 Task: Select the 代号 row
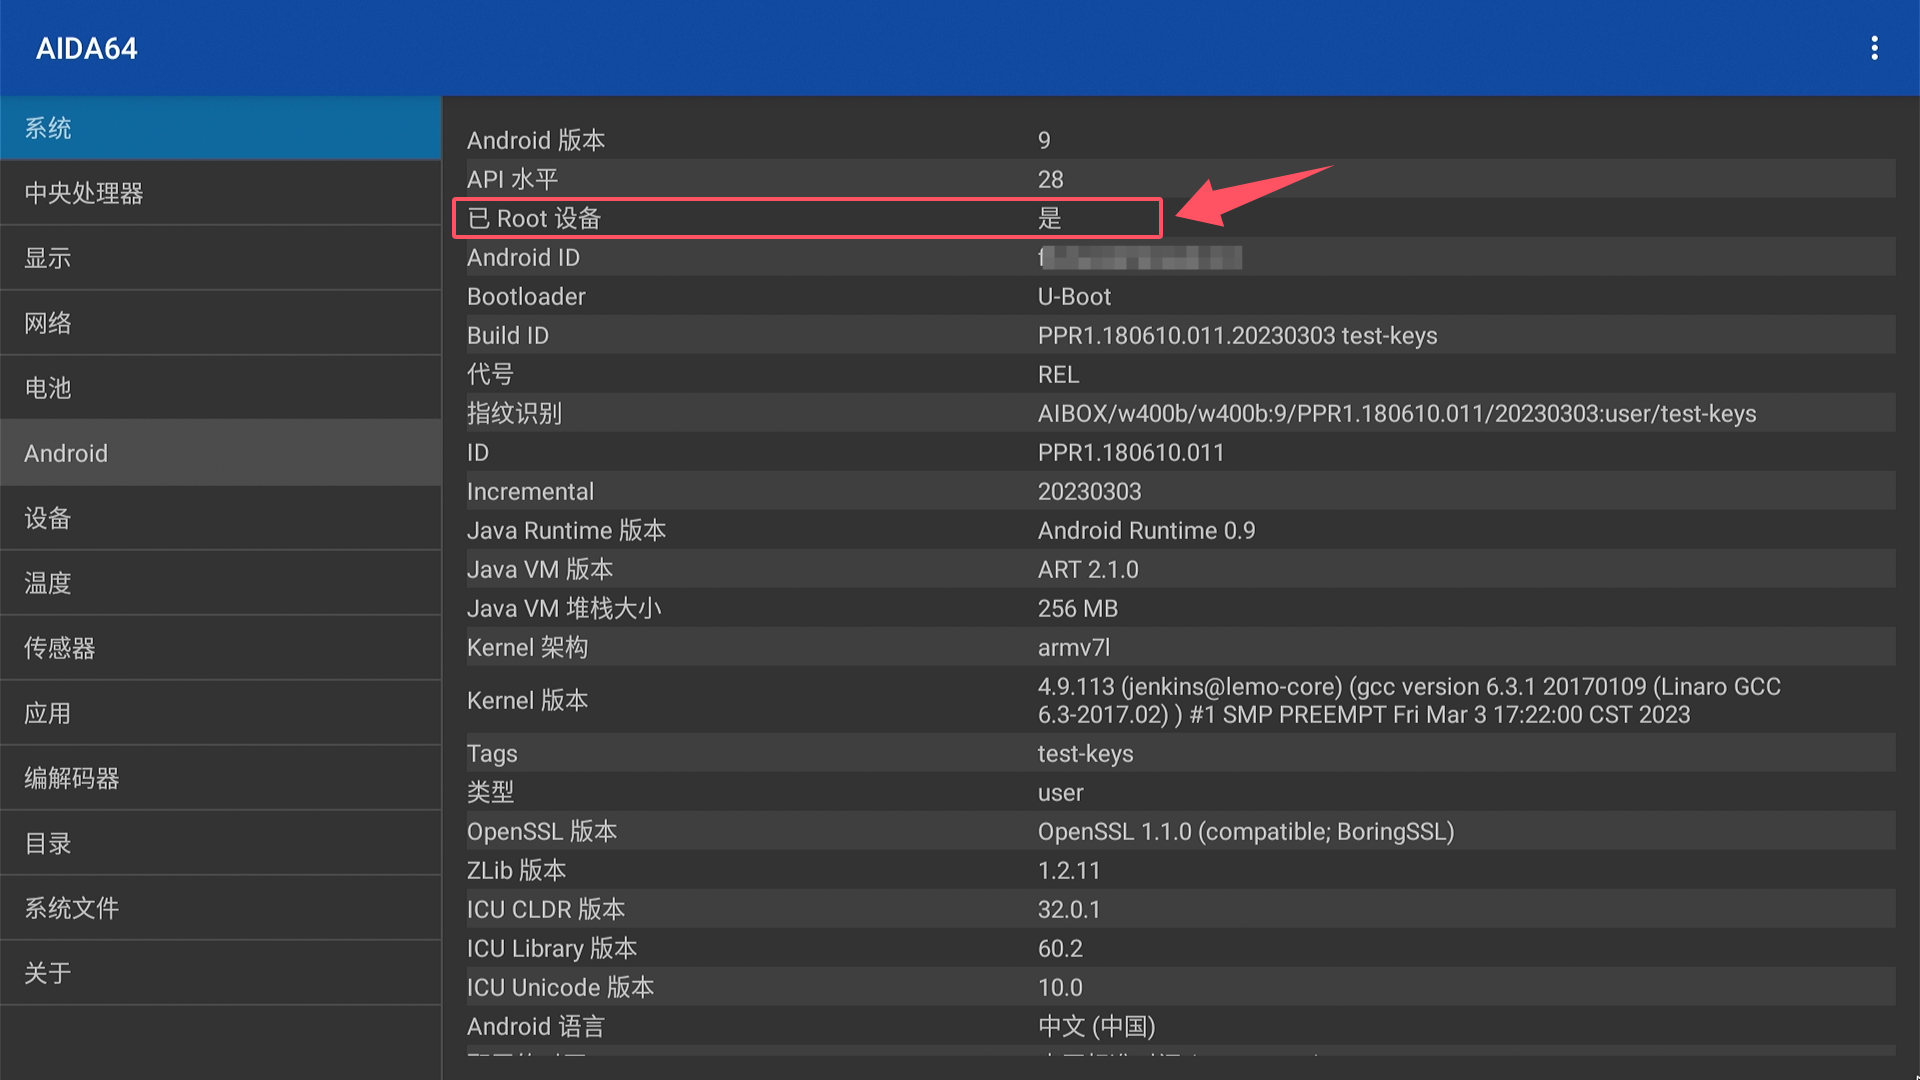[x=1180, y=374]
